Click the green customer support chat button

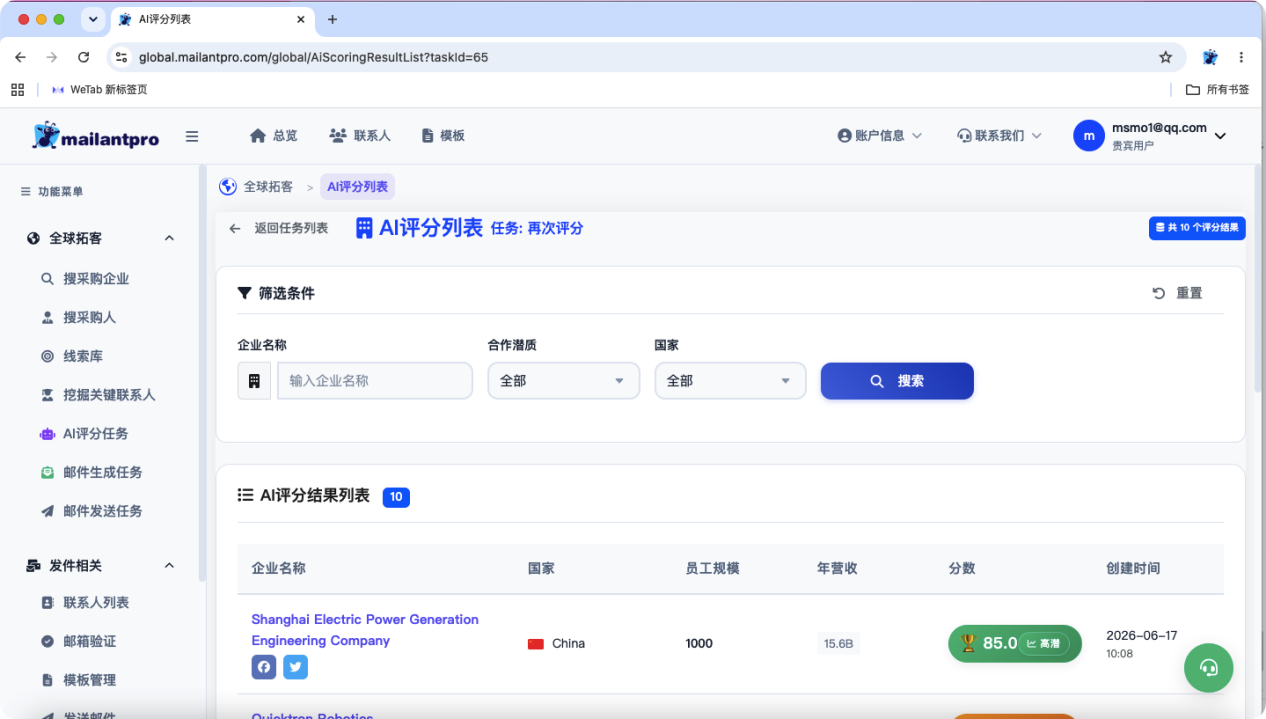coord(1209,668)
